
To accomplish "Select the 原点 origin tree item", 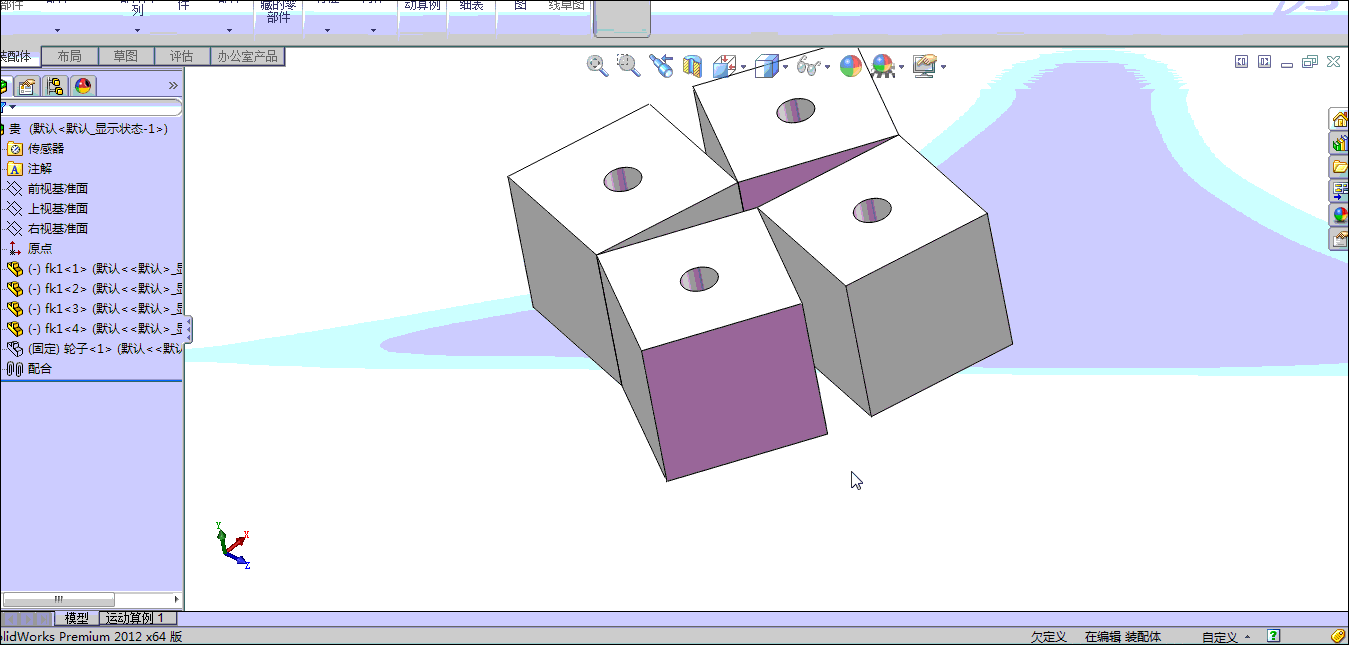I will tap(40, 248).
